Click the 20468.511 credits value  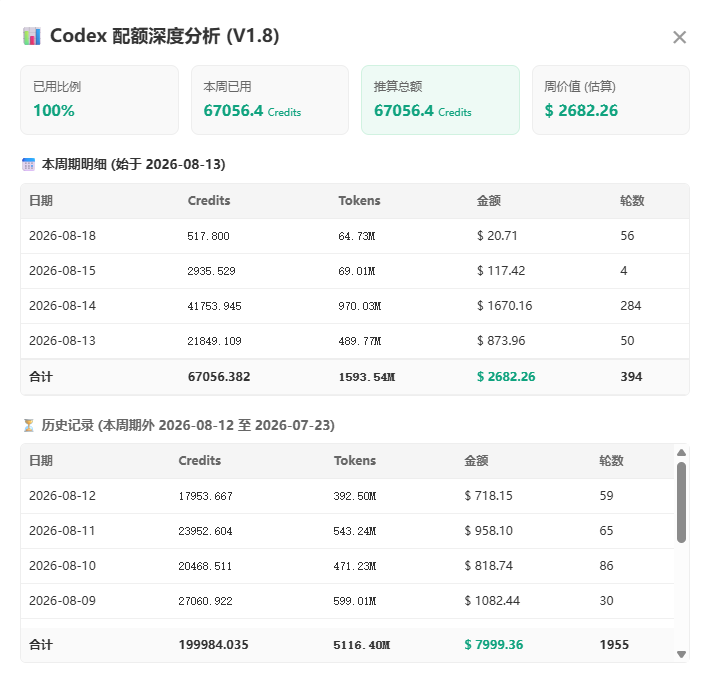205,567
